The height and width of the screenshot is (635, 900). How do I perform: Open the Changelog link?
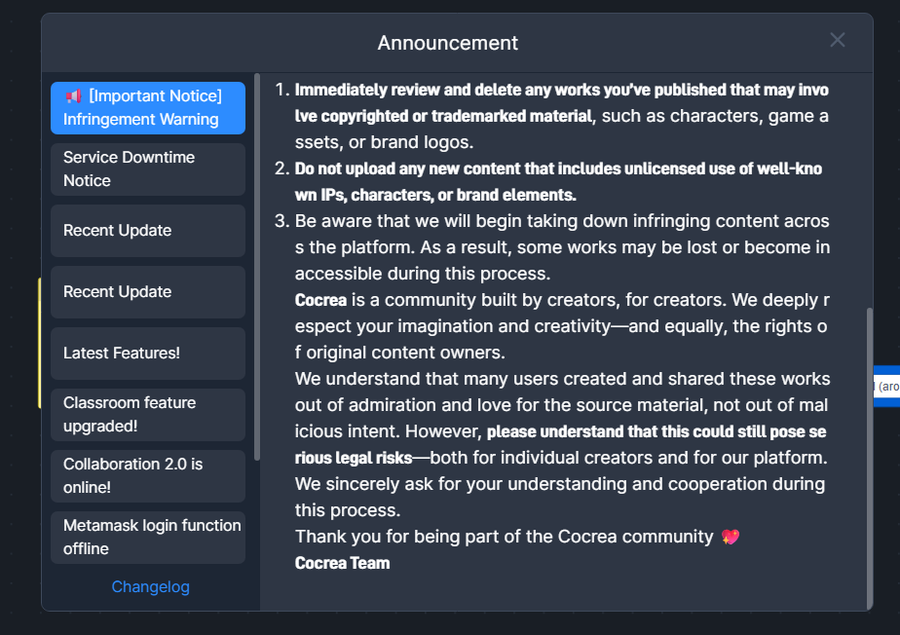(x=150, y=587)
